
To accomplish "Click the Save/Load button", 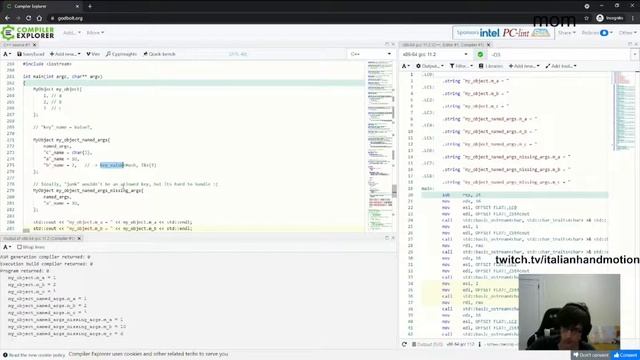I will [31, 54].
